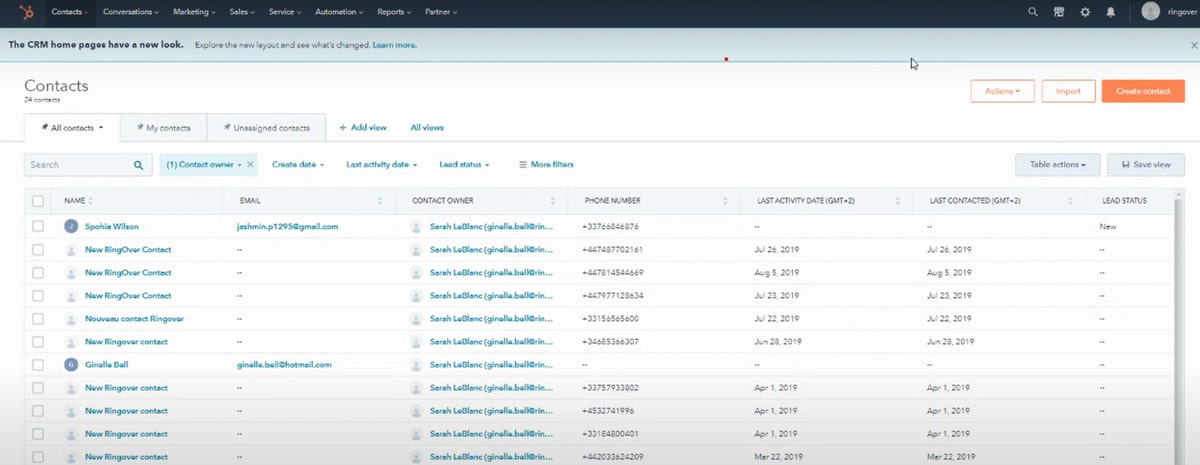The height and width of the screenshot is (465, 1200).
Task: Click email jashmin.p1295@gmail.com
Action: (288, 227)
